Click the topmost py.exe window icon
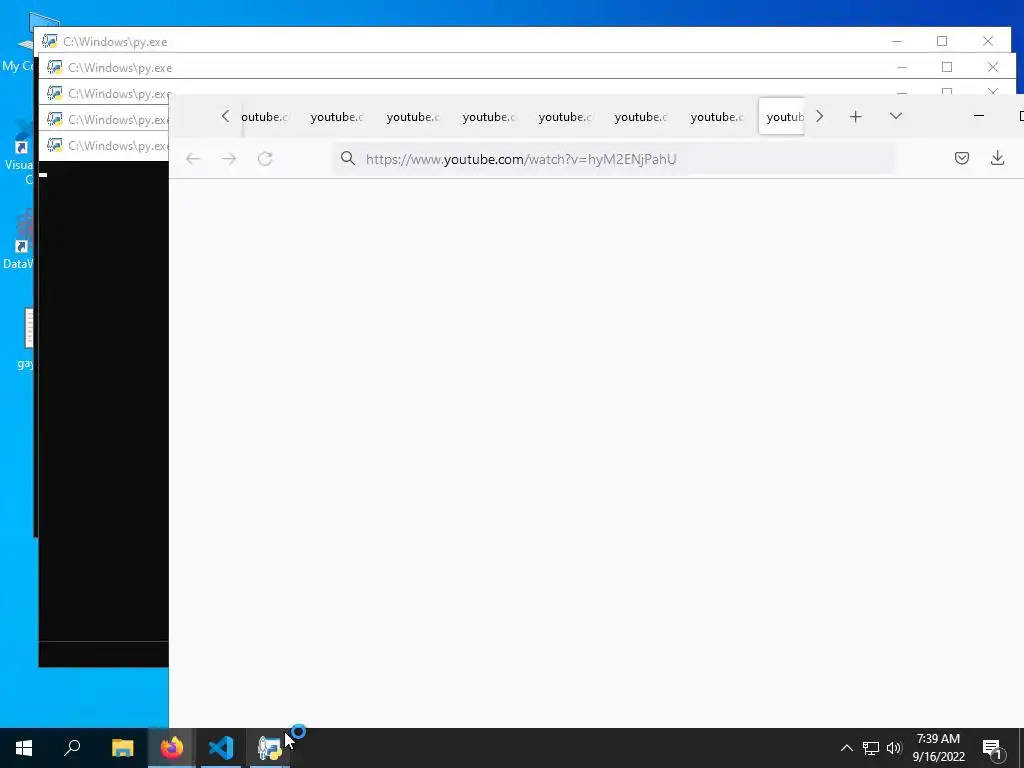The height and width of the screenshot is (768, 1024). [49, 41]
